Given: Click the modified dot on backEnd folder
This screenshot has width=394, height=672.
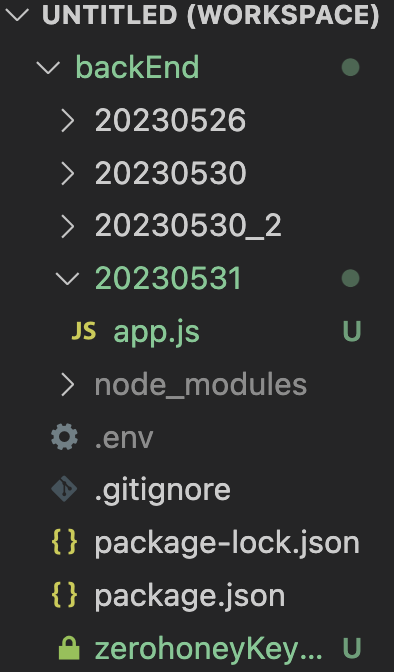Looking at the screenshot, I should 351,67.
